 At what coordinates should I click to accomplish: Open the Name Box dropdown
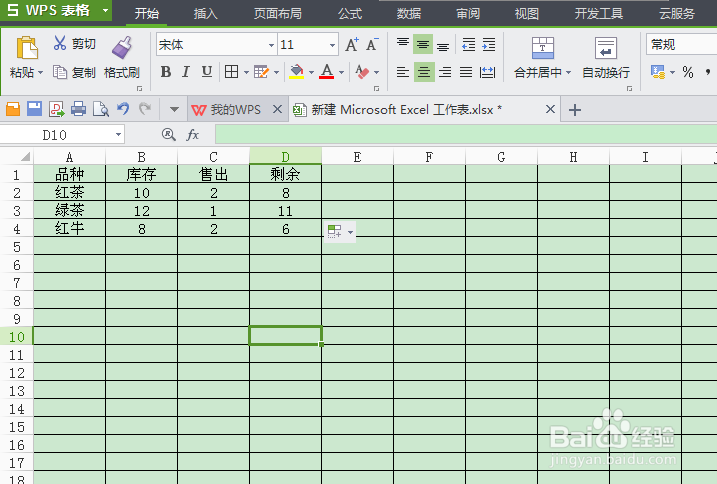118,134
